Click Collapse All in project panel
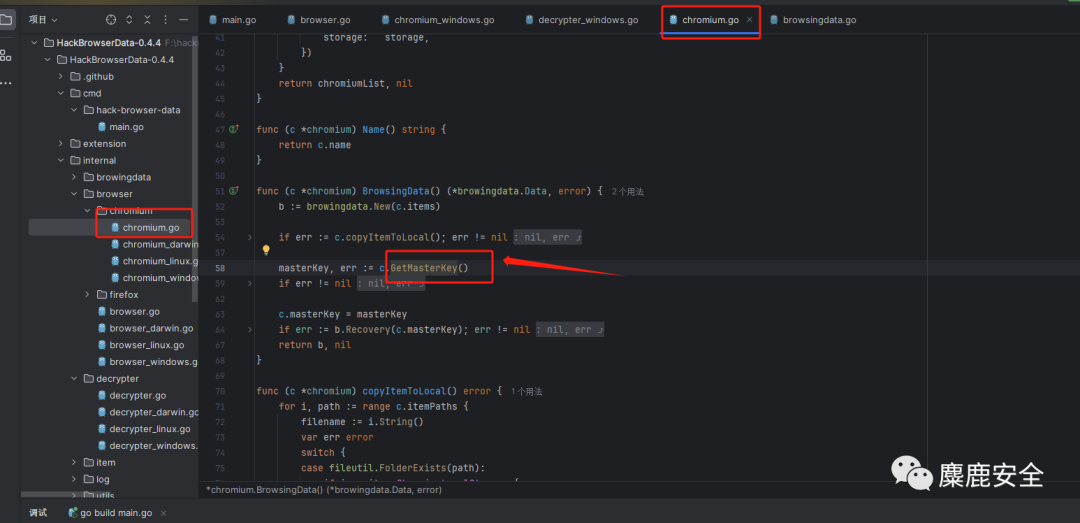 [147, 19]
